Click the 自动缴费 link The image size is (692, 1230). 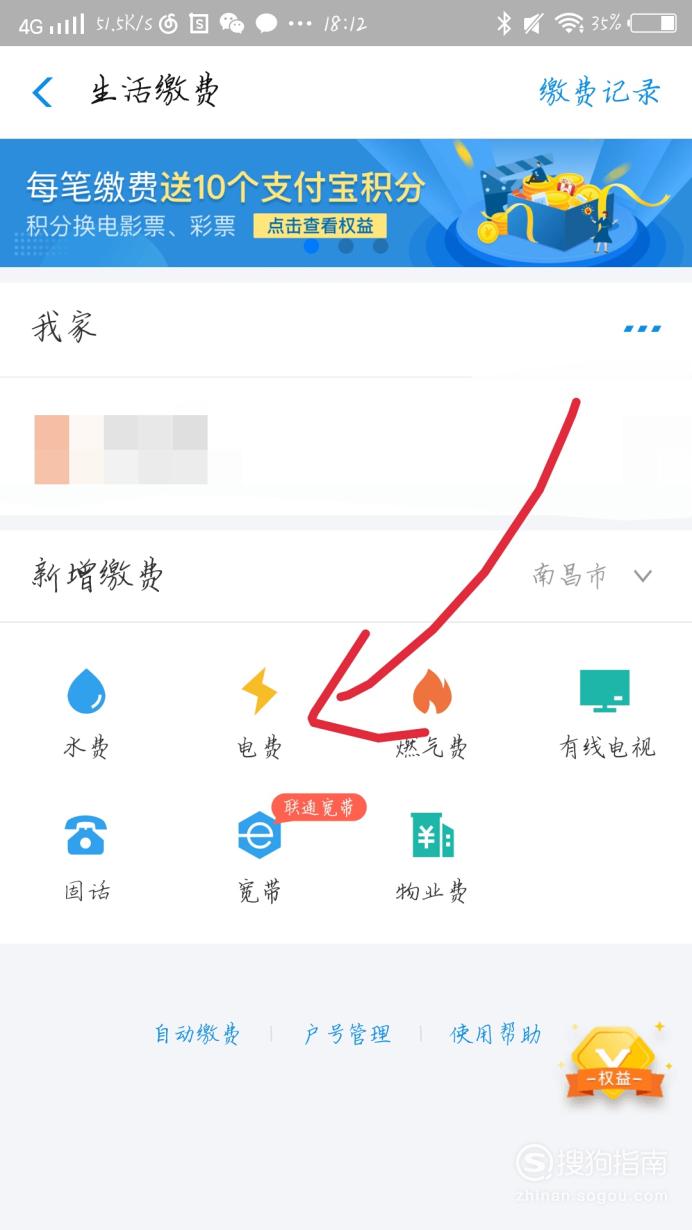(x=197, y=1034)
